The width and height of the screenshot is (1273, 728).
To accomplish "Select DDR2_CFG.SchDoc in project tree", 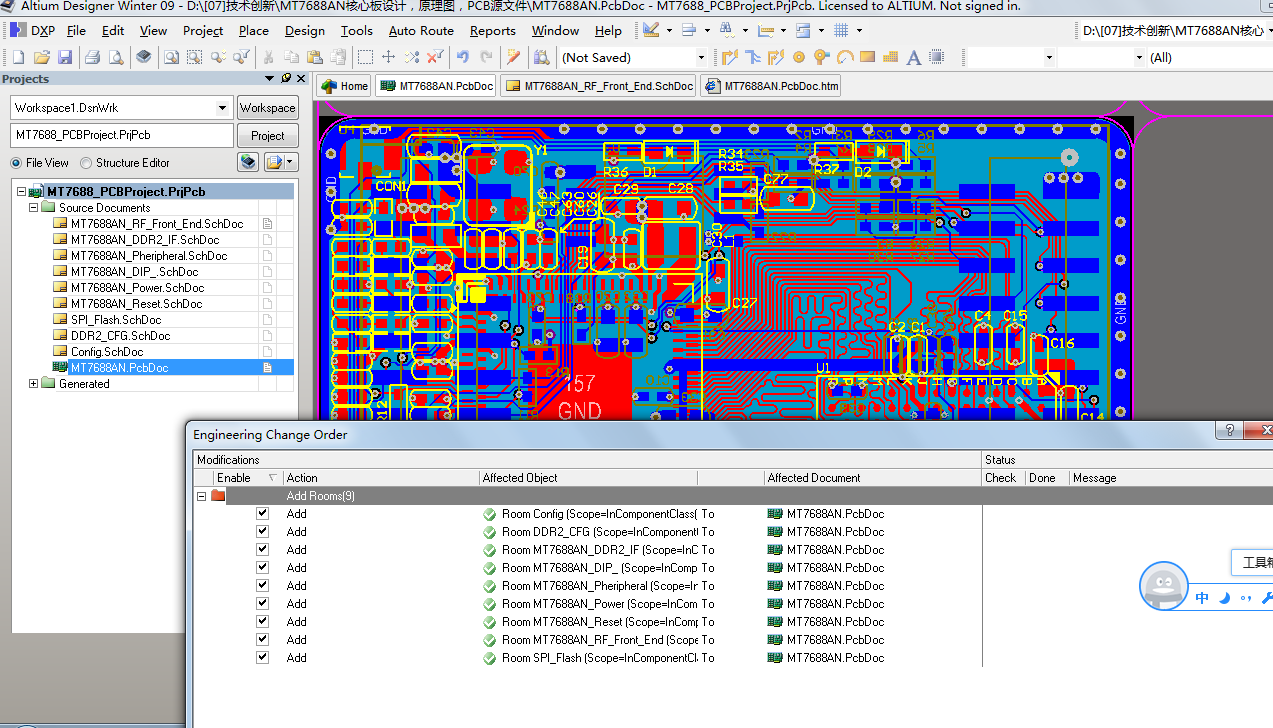I will (120, 336).
